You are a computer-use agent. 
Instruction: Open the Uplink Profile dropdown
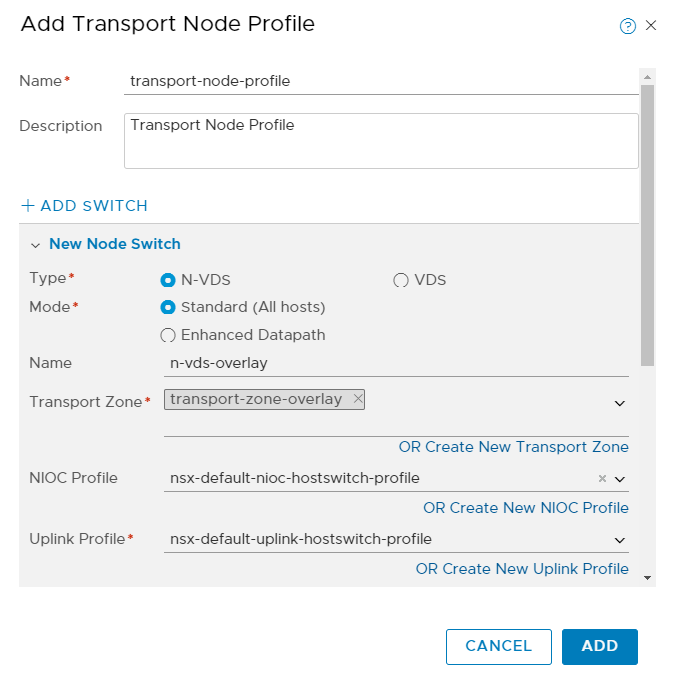(x=620, y=540)
